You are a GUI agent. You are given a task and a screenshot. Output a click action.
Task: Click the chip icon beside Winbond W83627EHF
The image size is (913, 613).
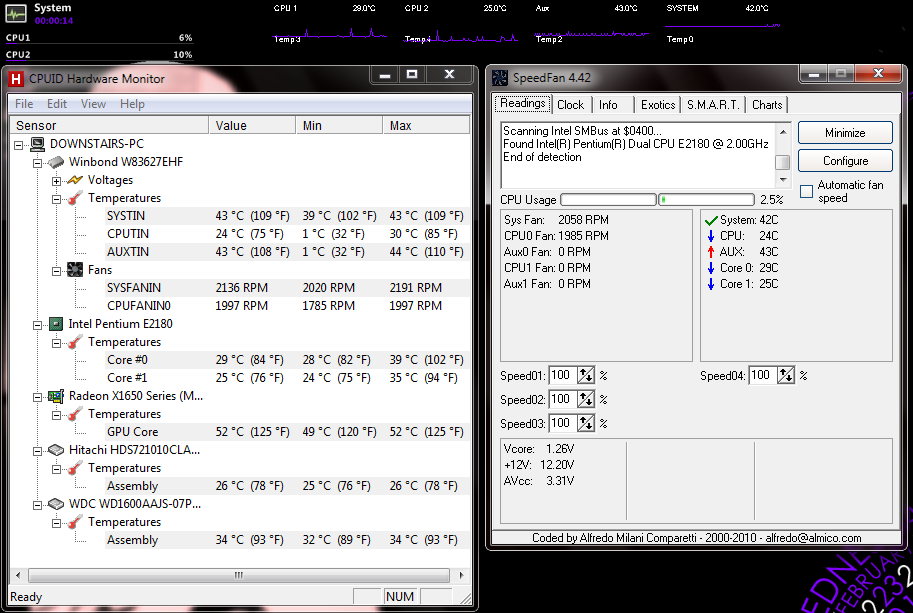click(56, 162)
